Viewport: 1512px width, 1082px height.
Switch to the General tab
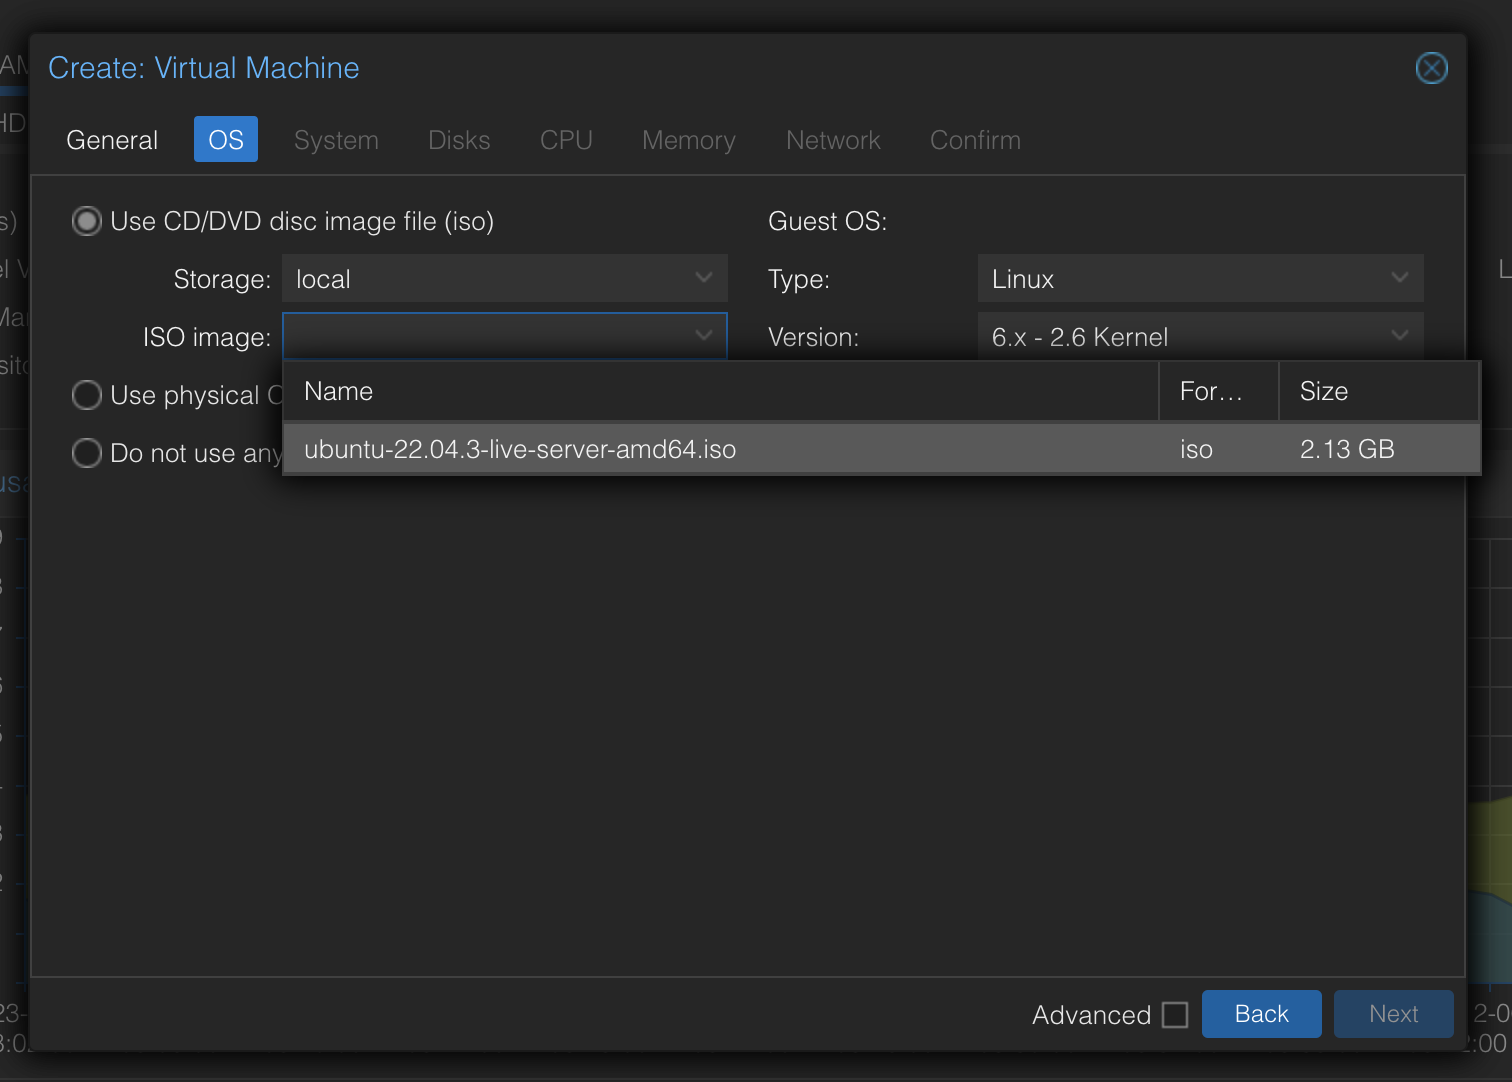point(112,140)
